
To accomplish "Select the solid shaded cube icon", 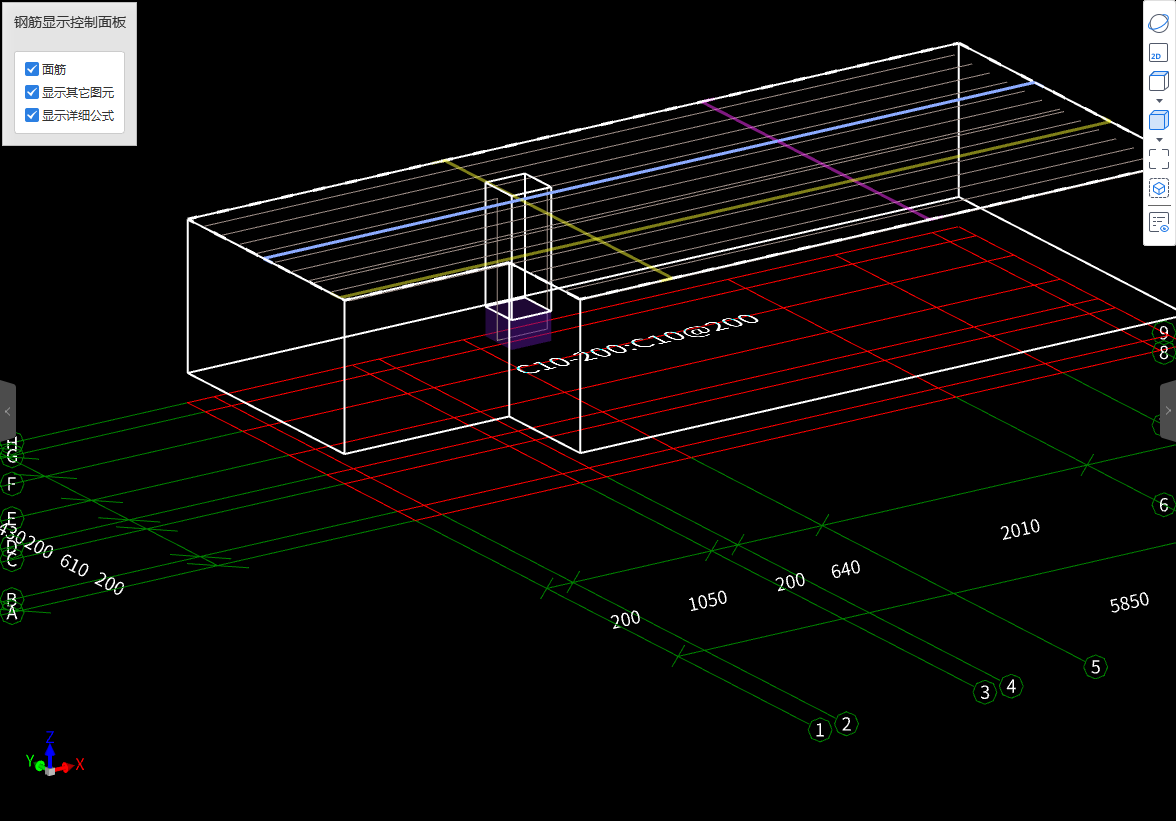I will tap(1159, 120).
